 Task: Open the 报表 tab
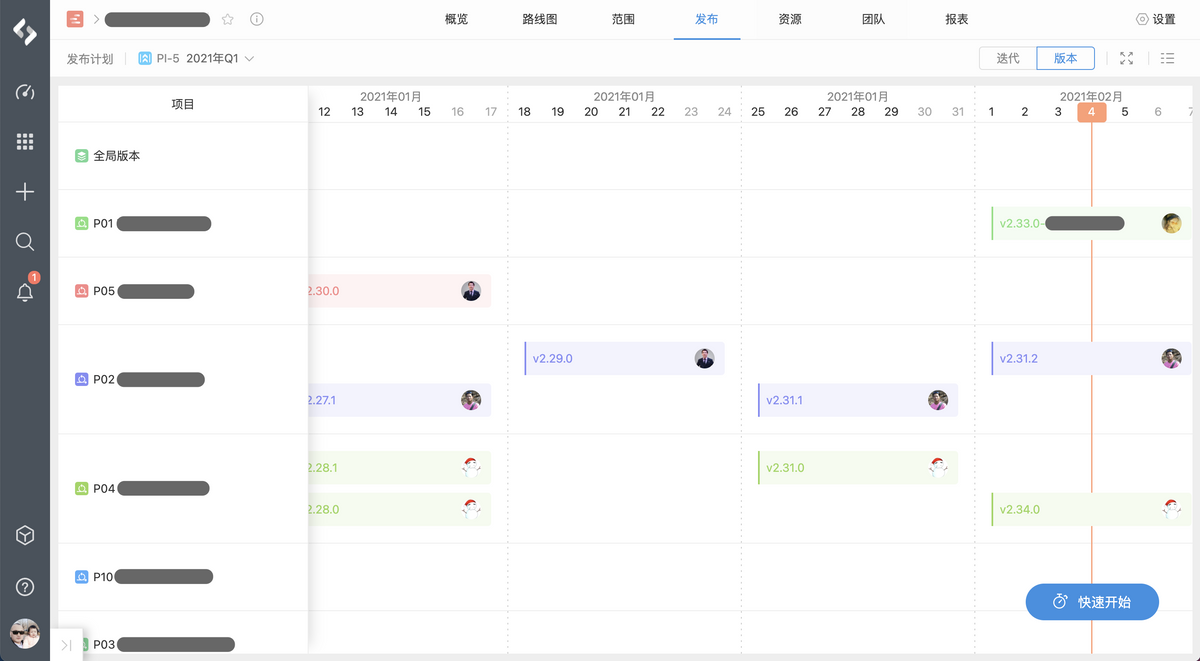[x=957, y=19]
